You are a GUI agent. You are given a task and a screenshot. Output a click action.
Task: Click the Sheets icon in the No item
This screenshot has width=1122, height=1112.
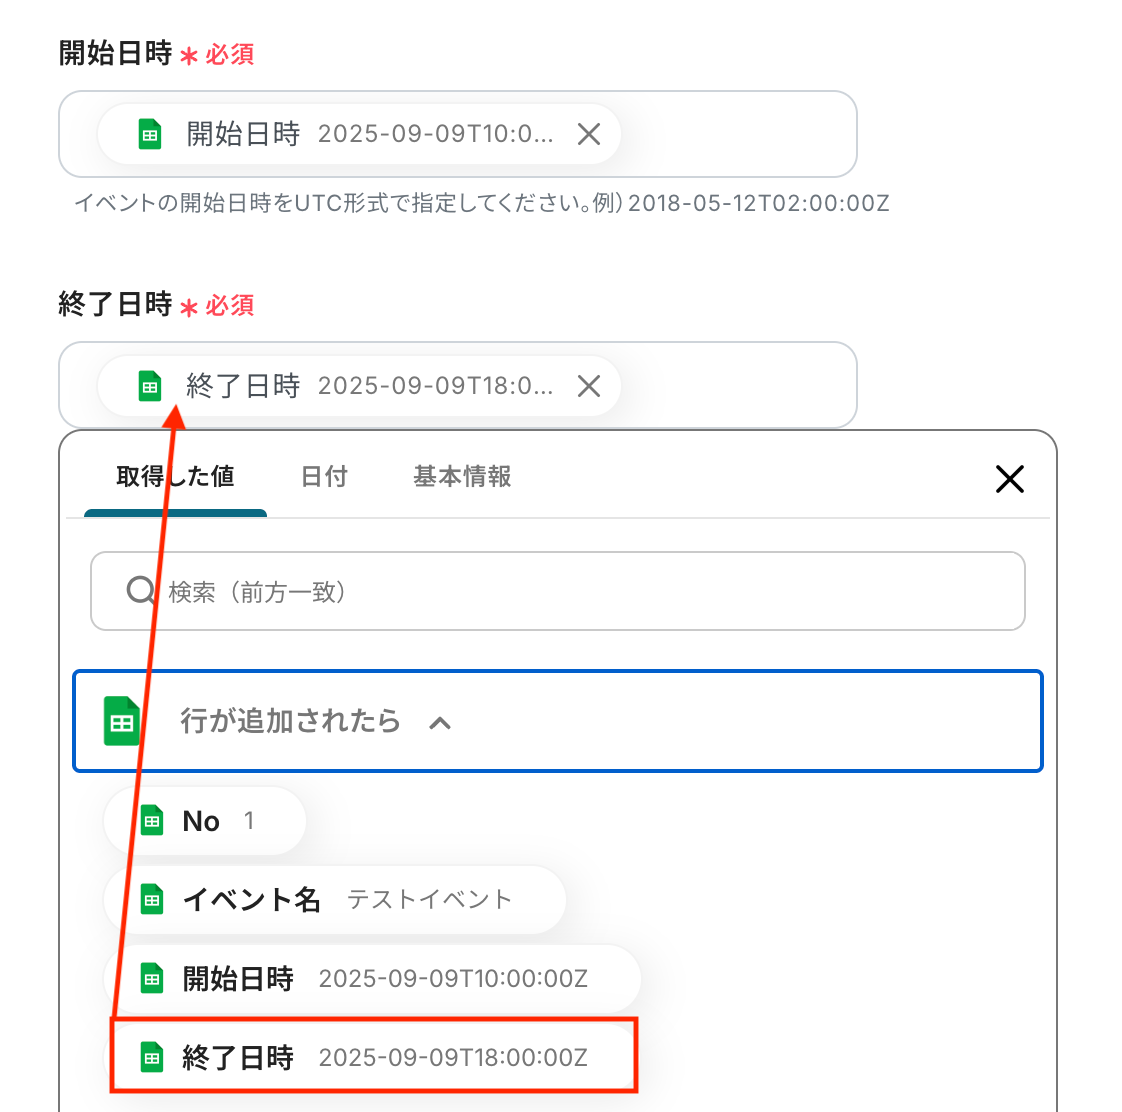(x=152, y=822)
